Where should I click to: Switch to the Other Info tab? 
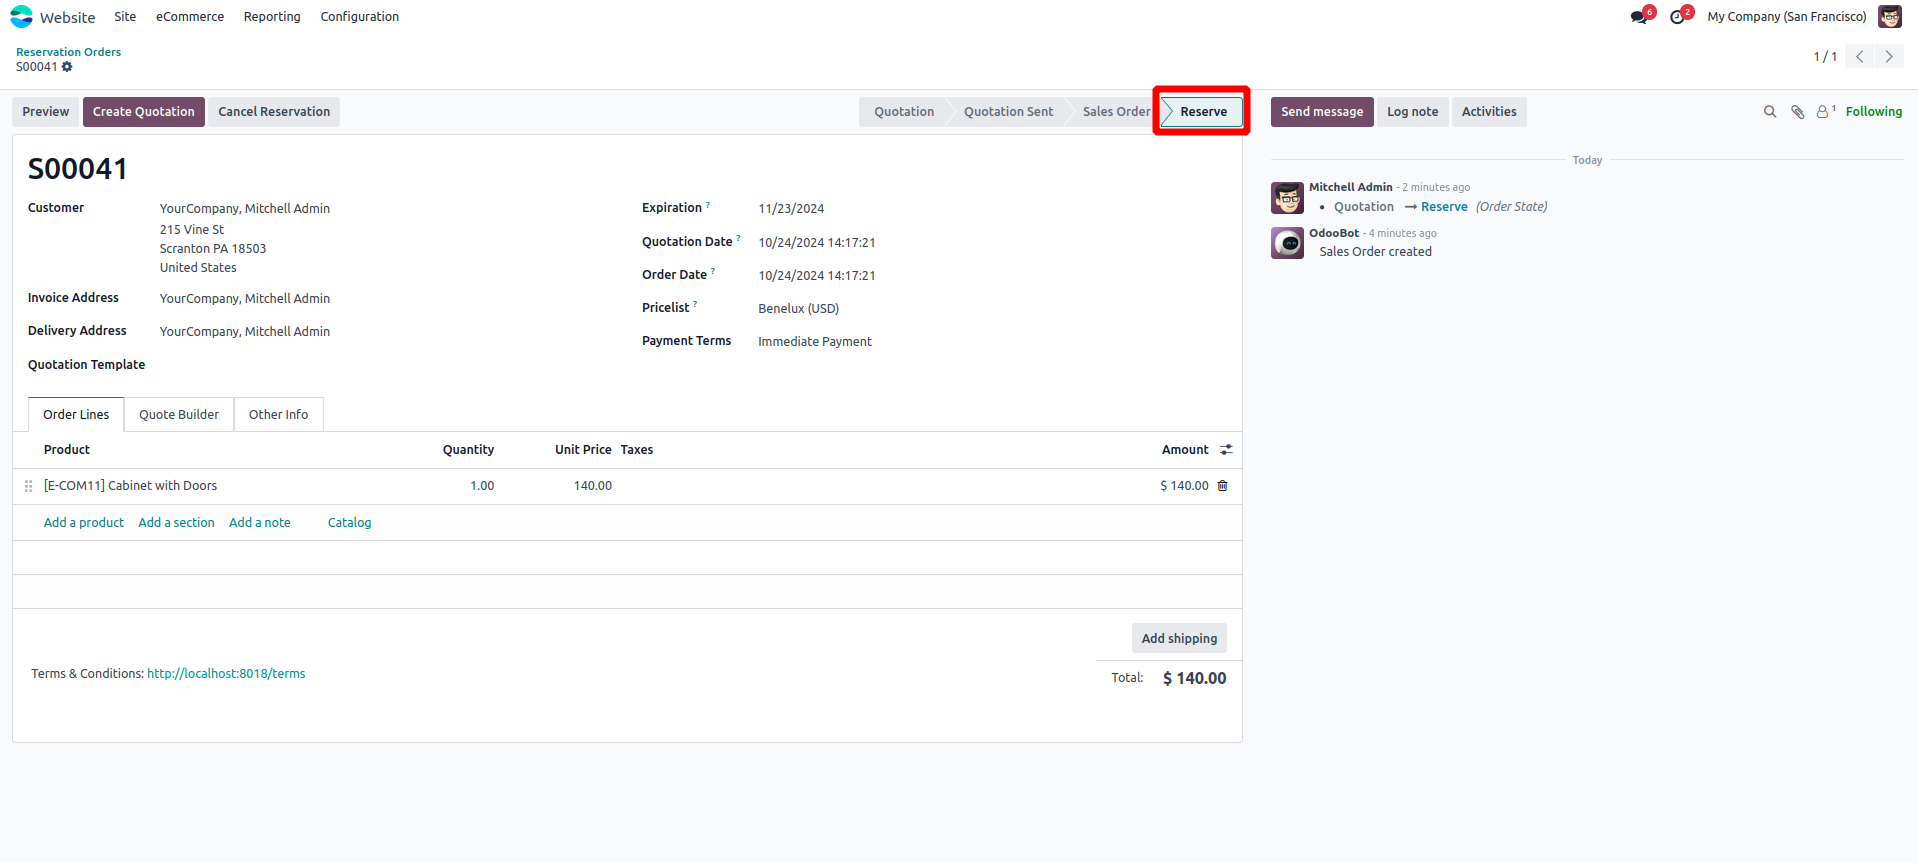[278, 415]
